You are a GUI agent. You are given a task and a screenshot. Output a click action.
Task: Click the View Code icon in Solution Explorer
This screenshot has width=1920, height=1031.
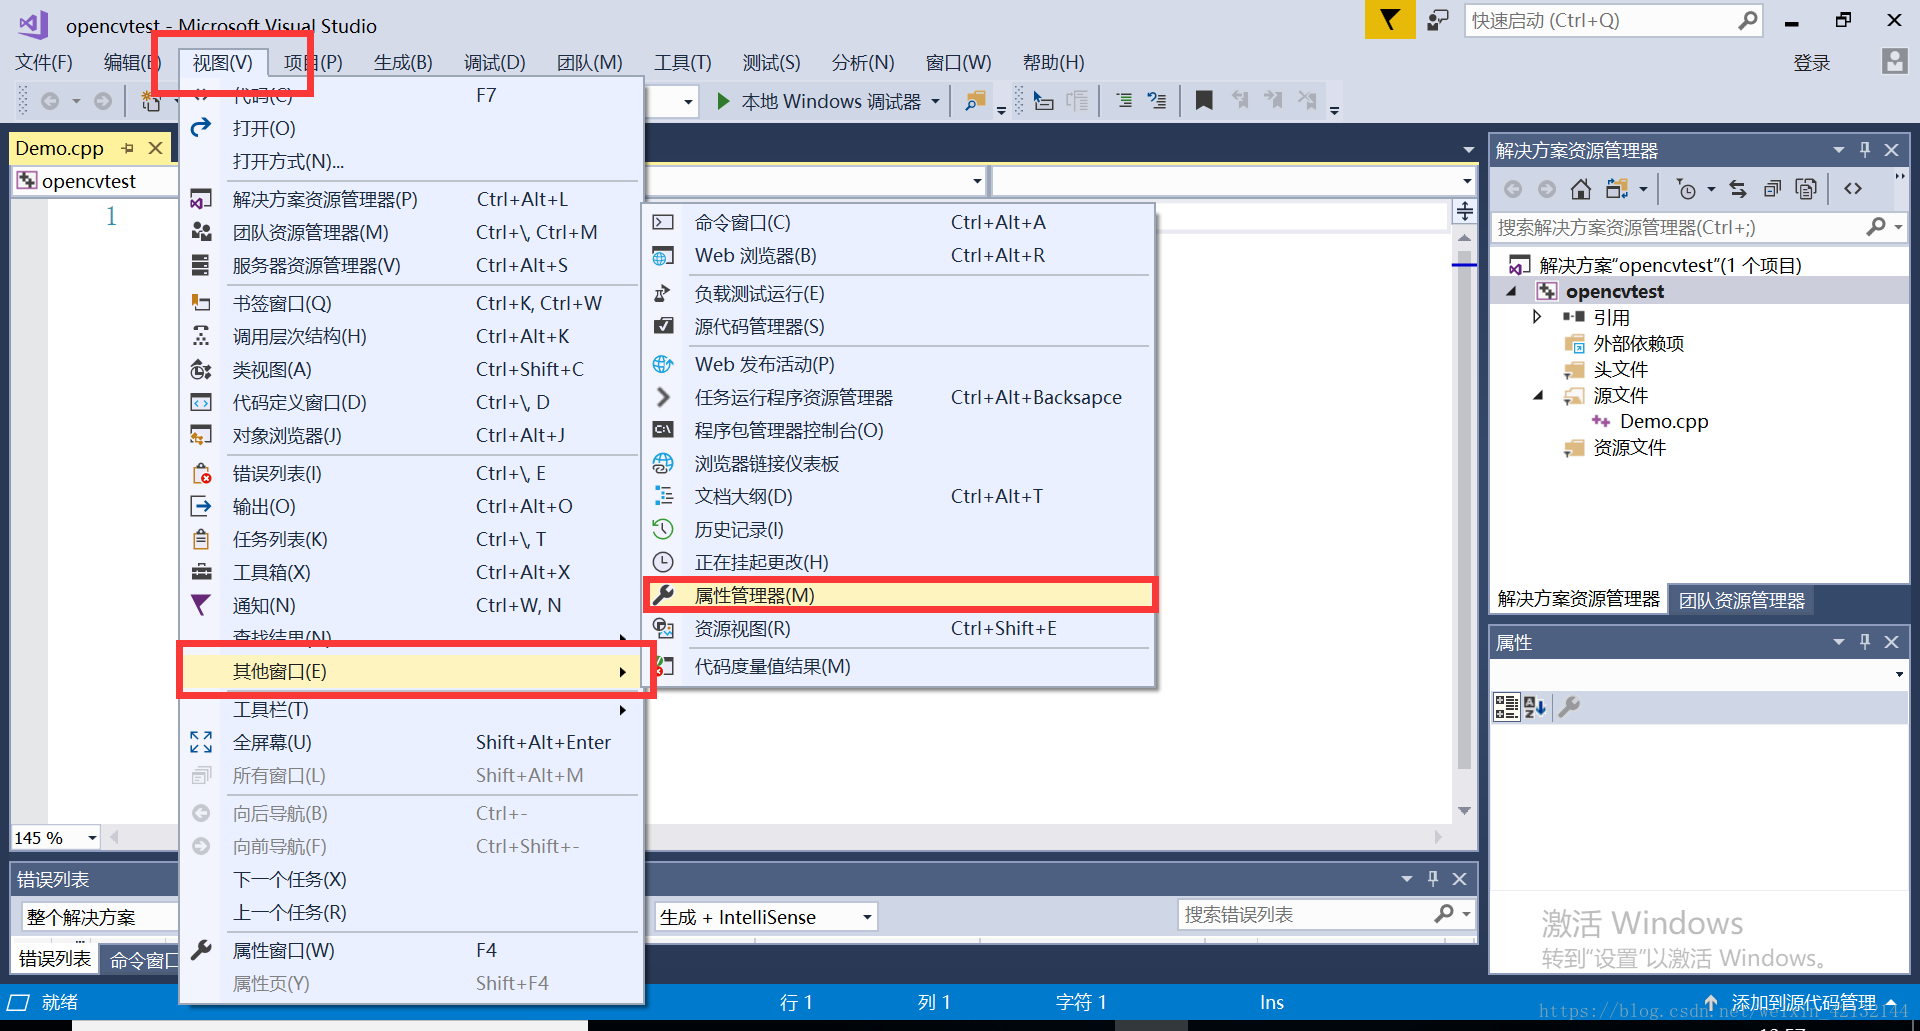click(1853, 188)
